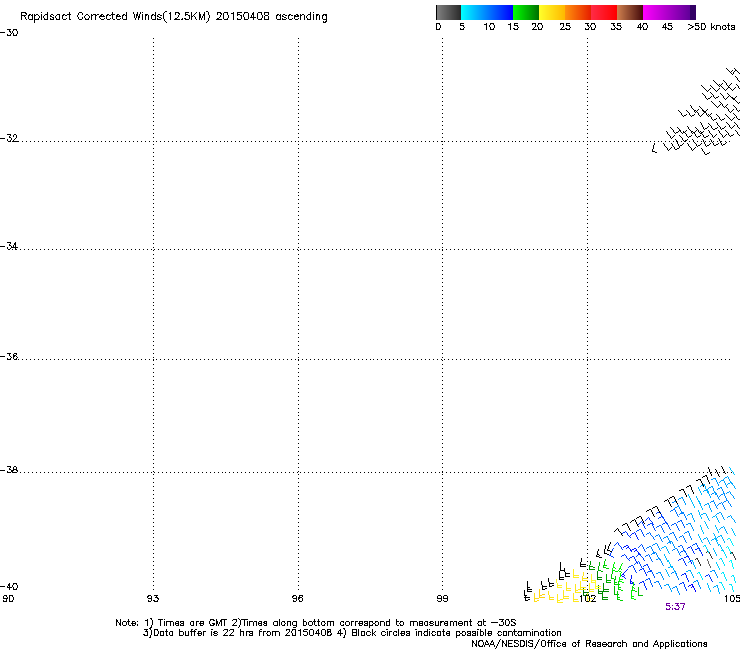Viewport: 740px width, 650px height.
Task: Click the Rapidscat Corrected Winds title text
Action: click(x=174, y=17)
